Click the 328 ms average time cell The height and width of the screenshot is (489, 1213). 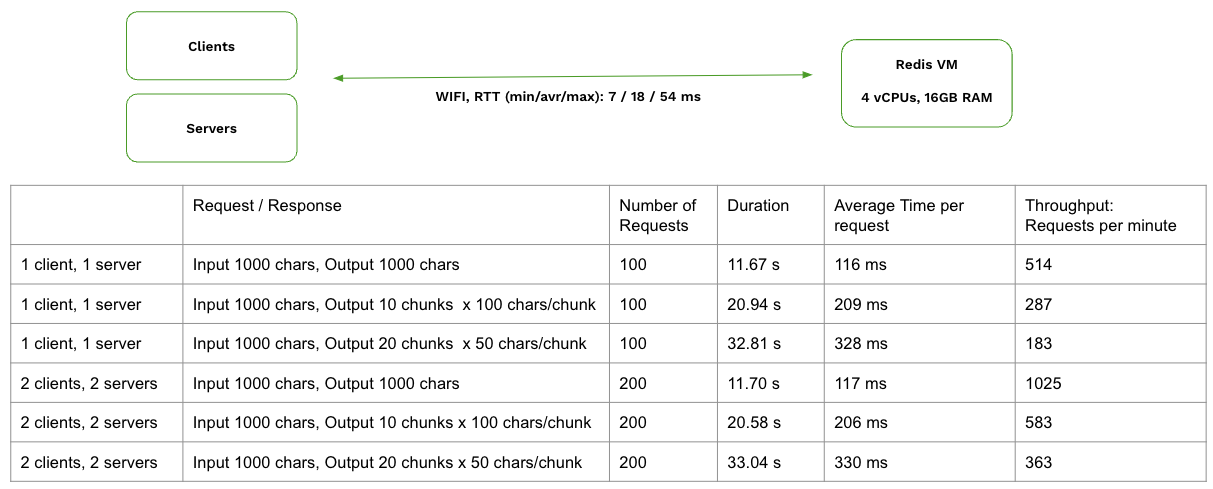coord(919,343)
